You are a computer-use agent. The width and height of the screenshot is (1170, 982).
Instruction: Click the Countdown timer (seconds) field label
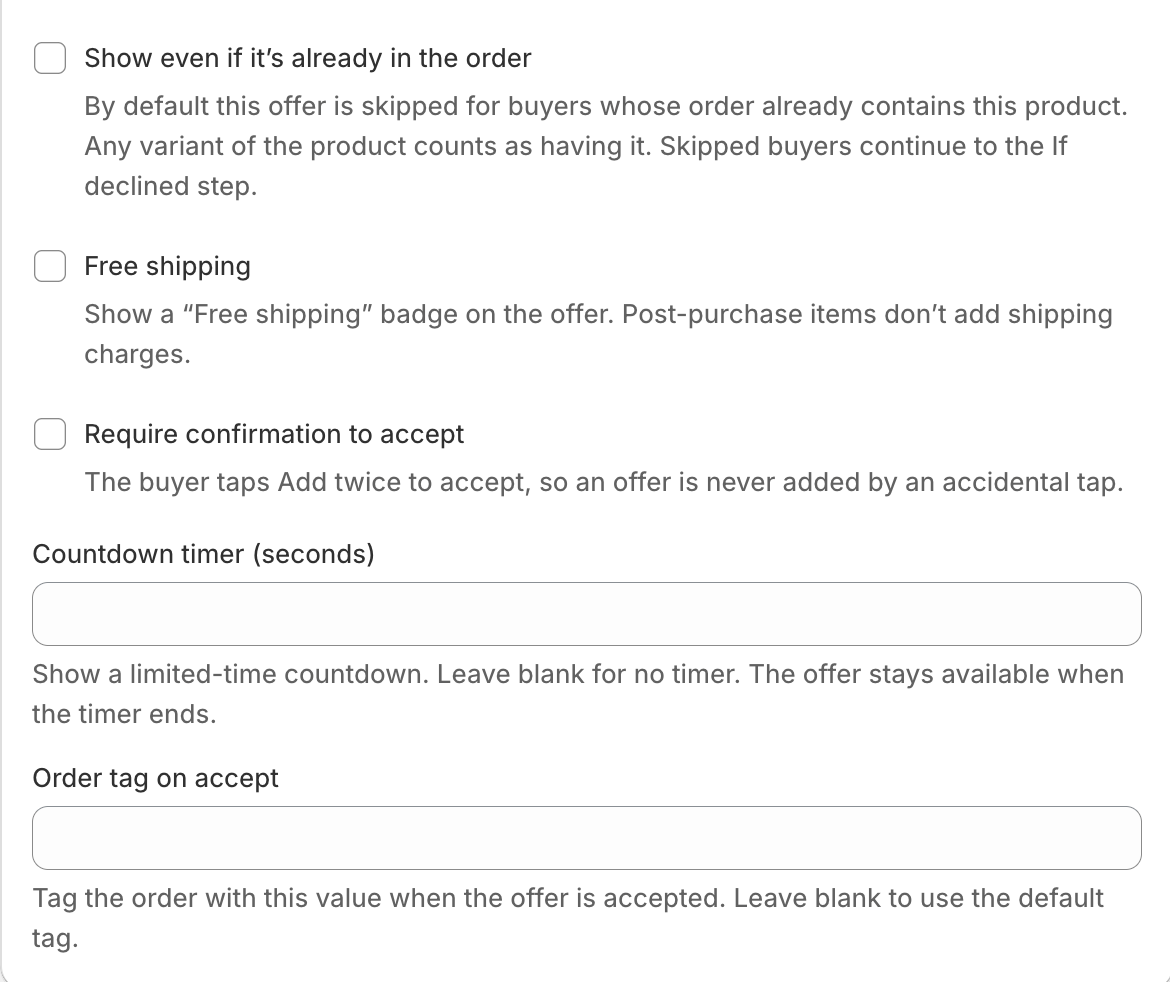pos(203,554)
